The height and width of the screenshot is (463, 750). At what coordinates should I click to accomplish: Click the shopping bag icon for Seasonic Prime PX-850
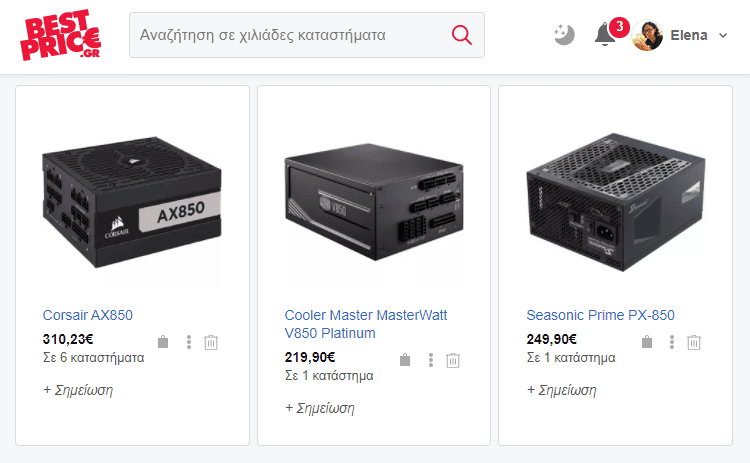[647, 342]
